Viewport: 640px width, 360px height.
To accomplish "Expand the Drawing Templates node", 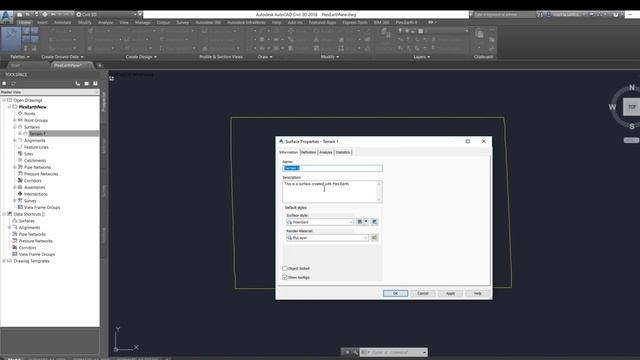I will [4, 261].
